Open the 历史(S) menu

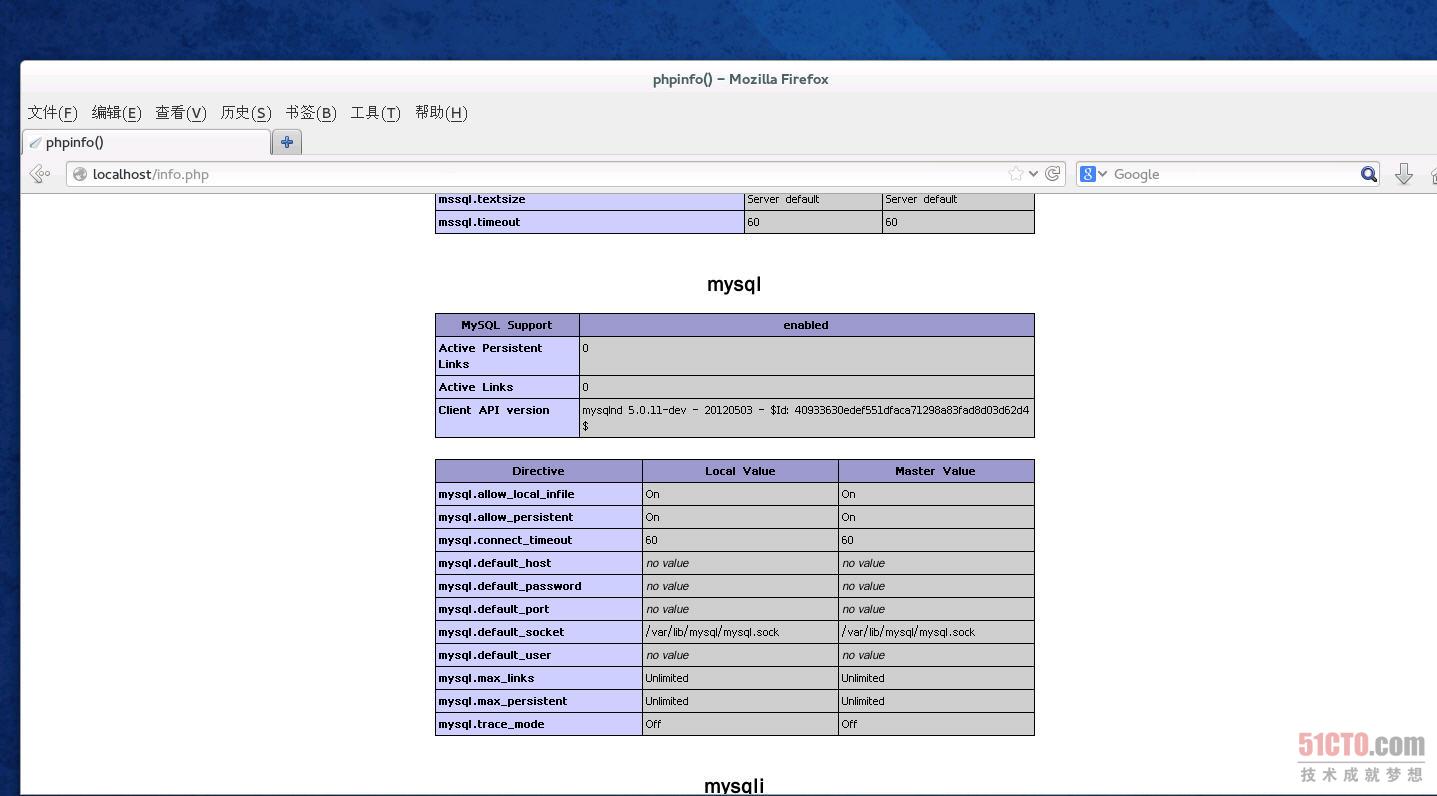(246, 112)
